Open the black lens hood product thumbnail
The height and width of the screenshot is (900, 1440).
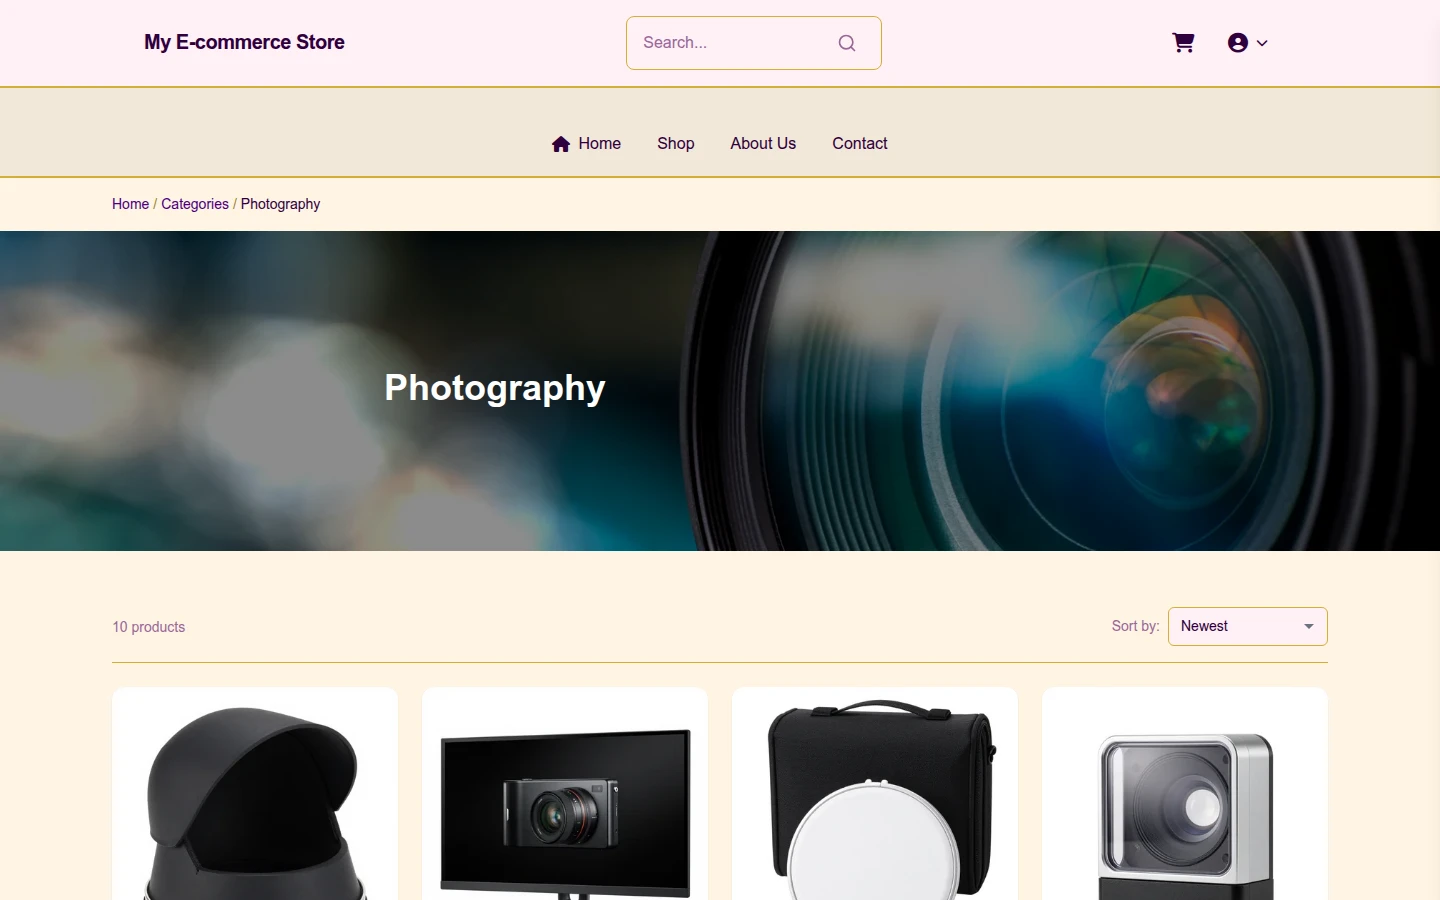point(255,794)
